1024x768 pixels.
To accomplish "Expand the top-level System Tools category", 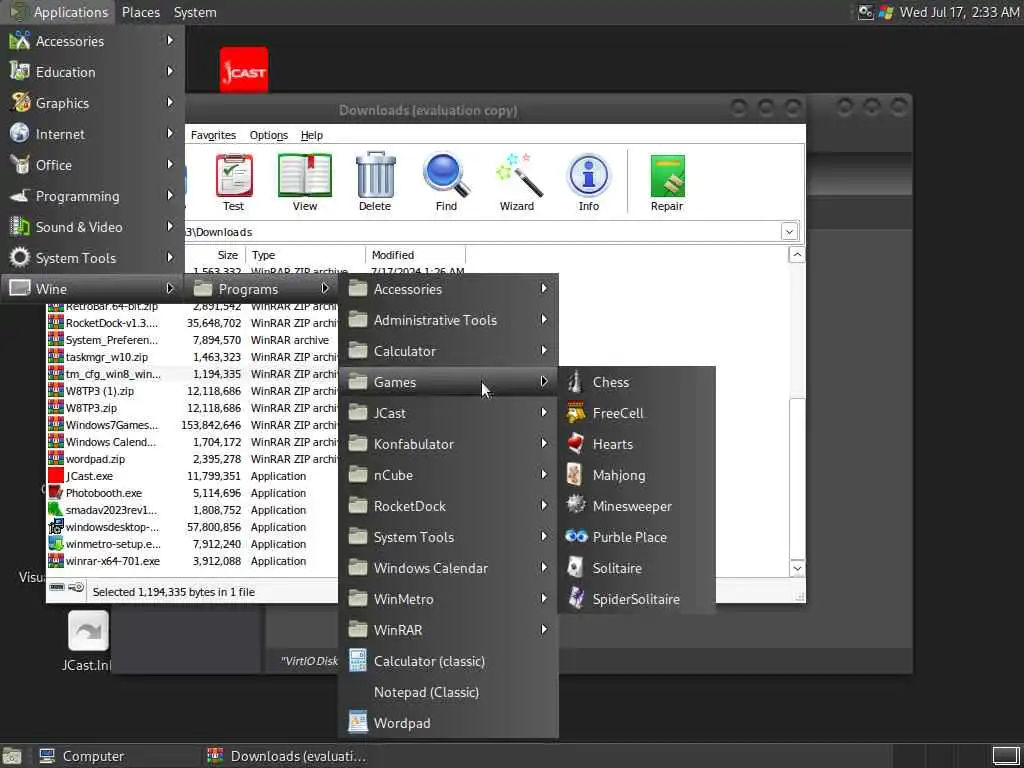I will 92,258.
